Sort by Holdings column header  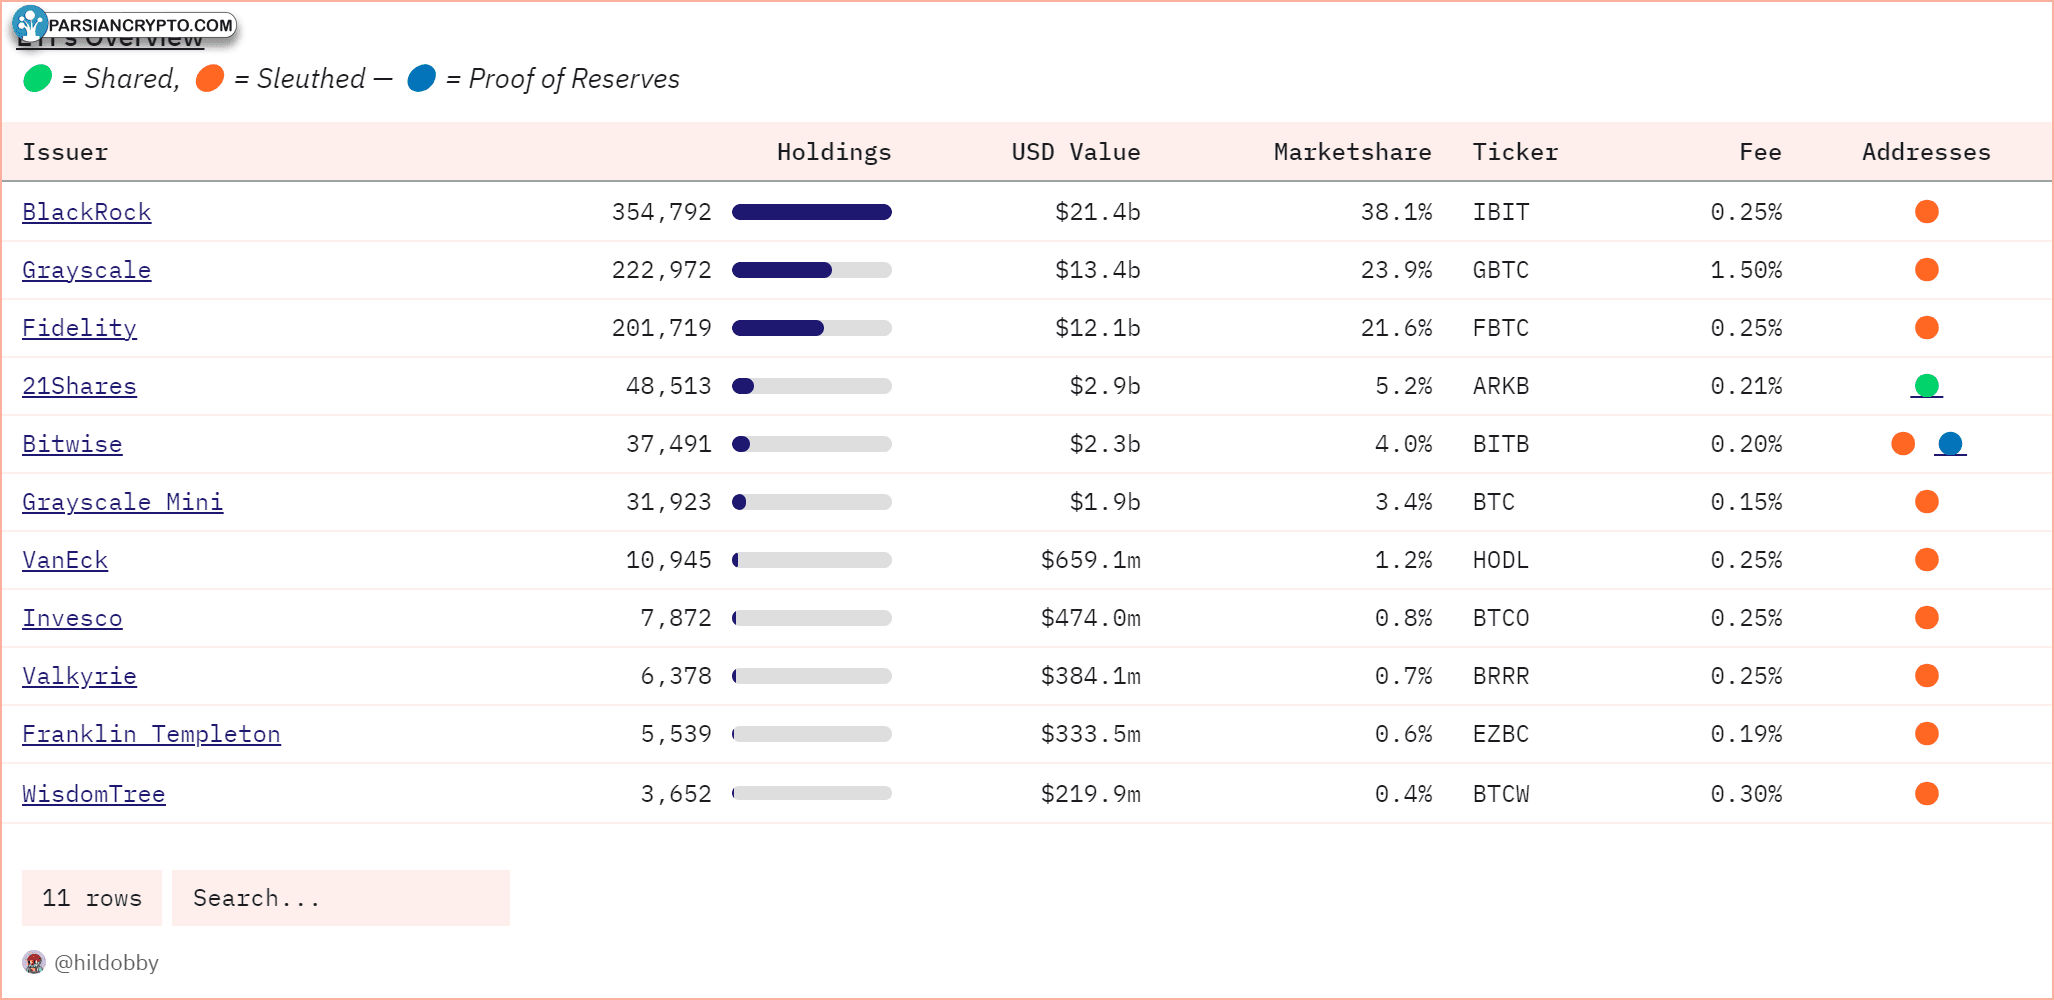(834, 152)
